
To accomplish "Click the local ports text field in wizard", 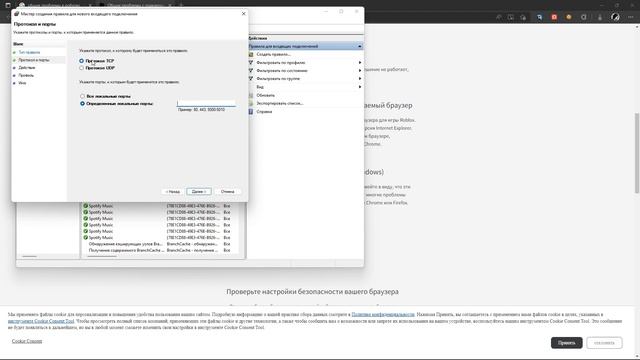I will [x=206, y=103].
